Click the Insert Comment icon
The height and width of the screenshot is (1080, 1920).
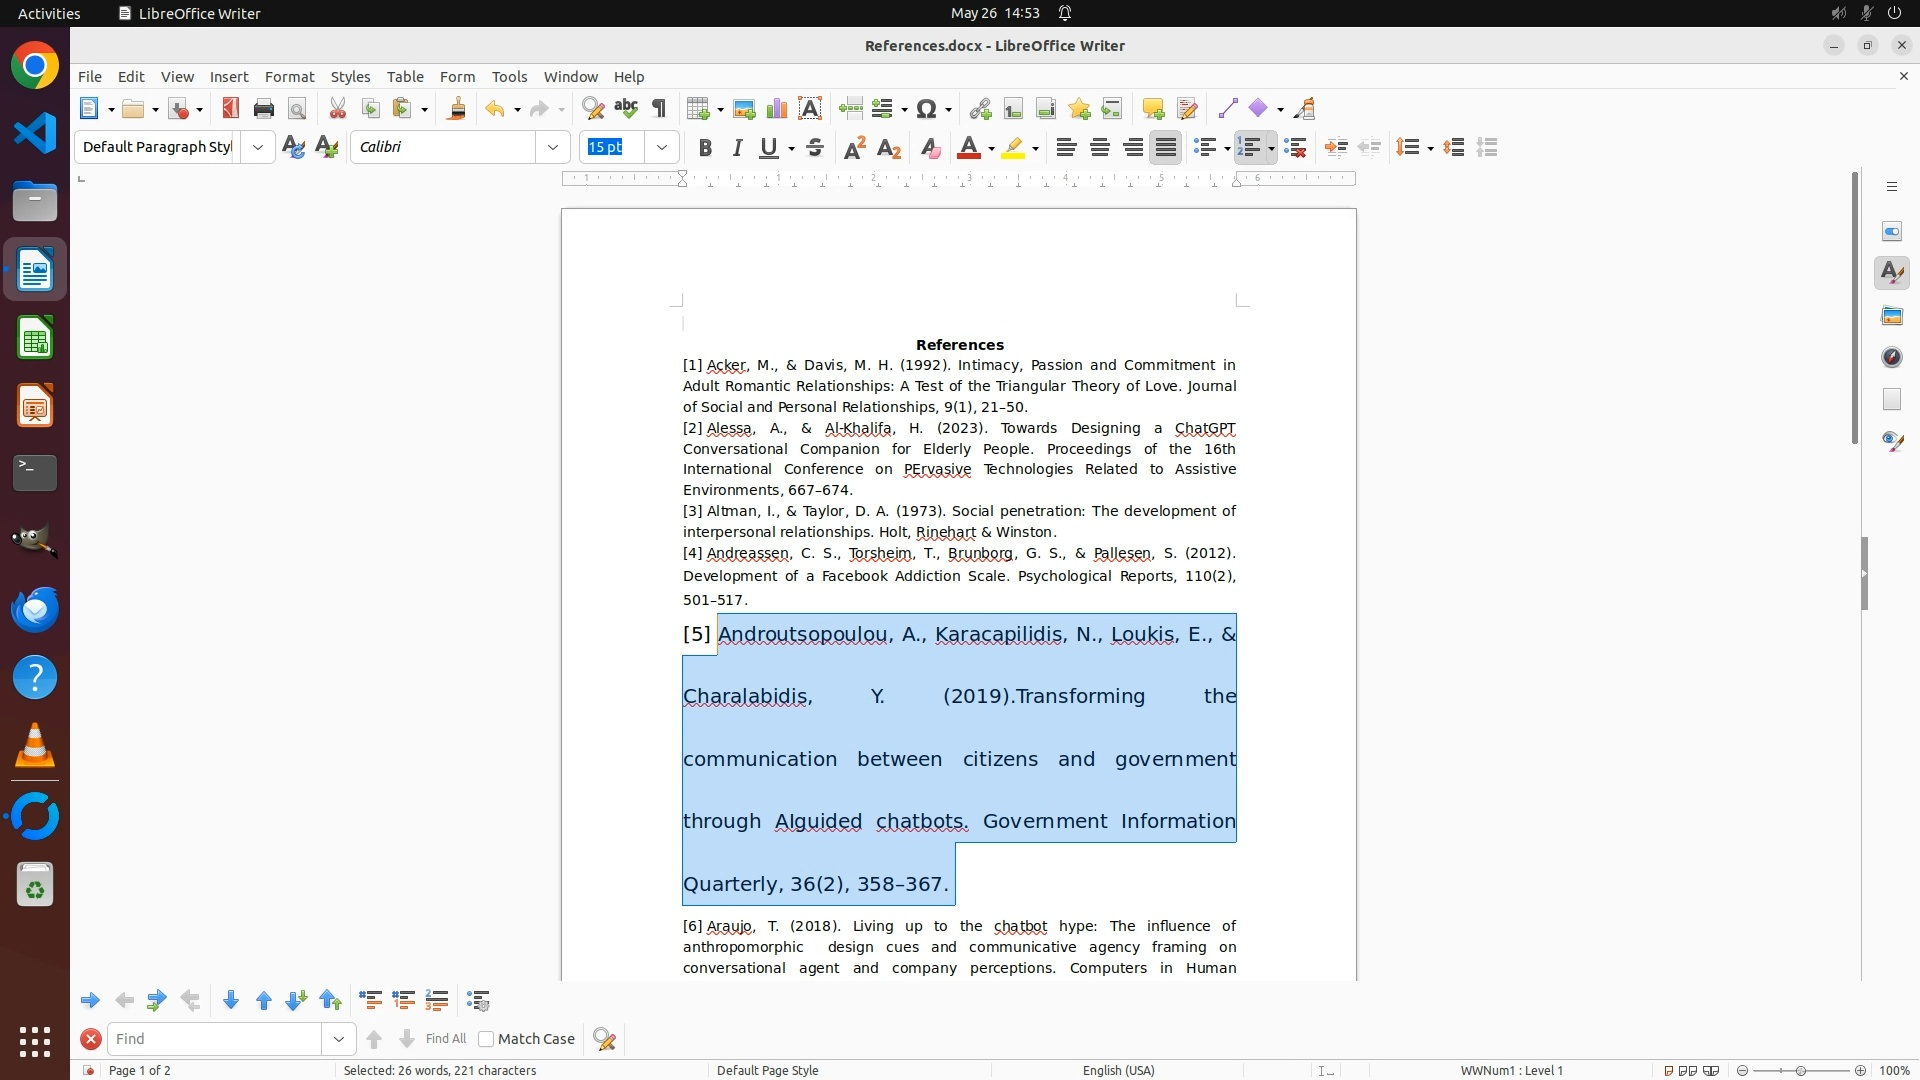(x=1153, y=109)
